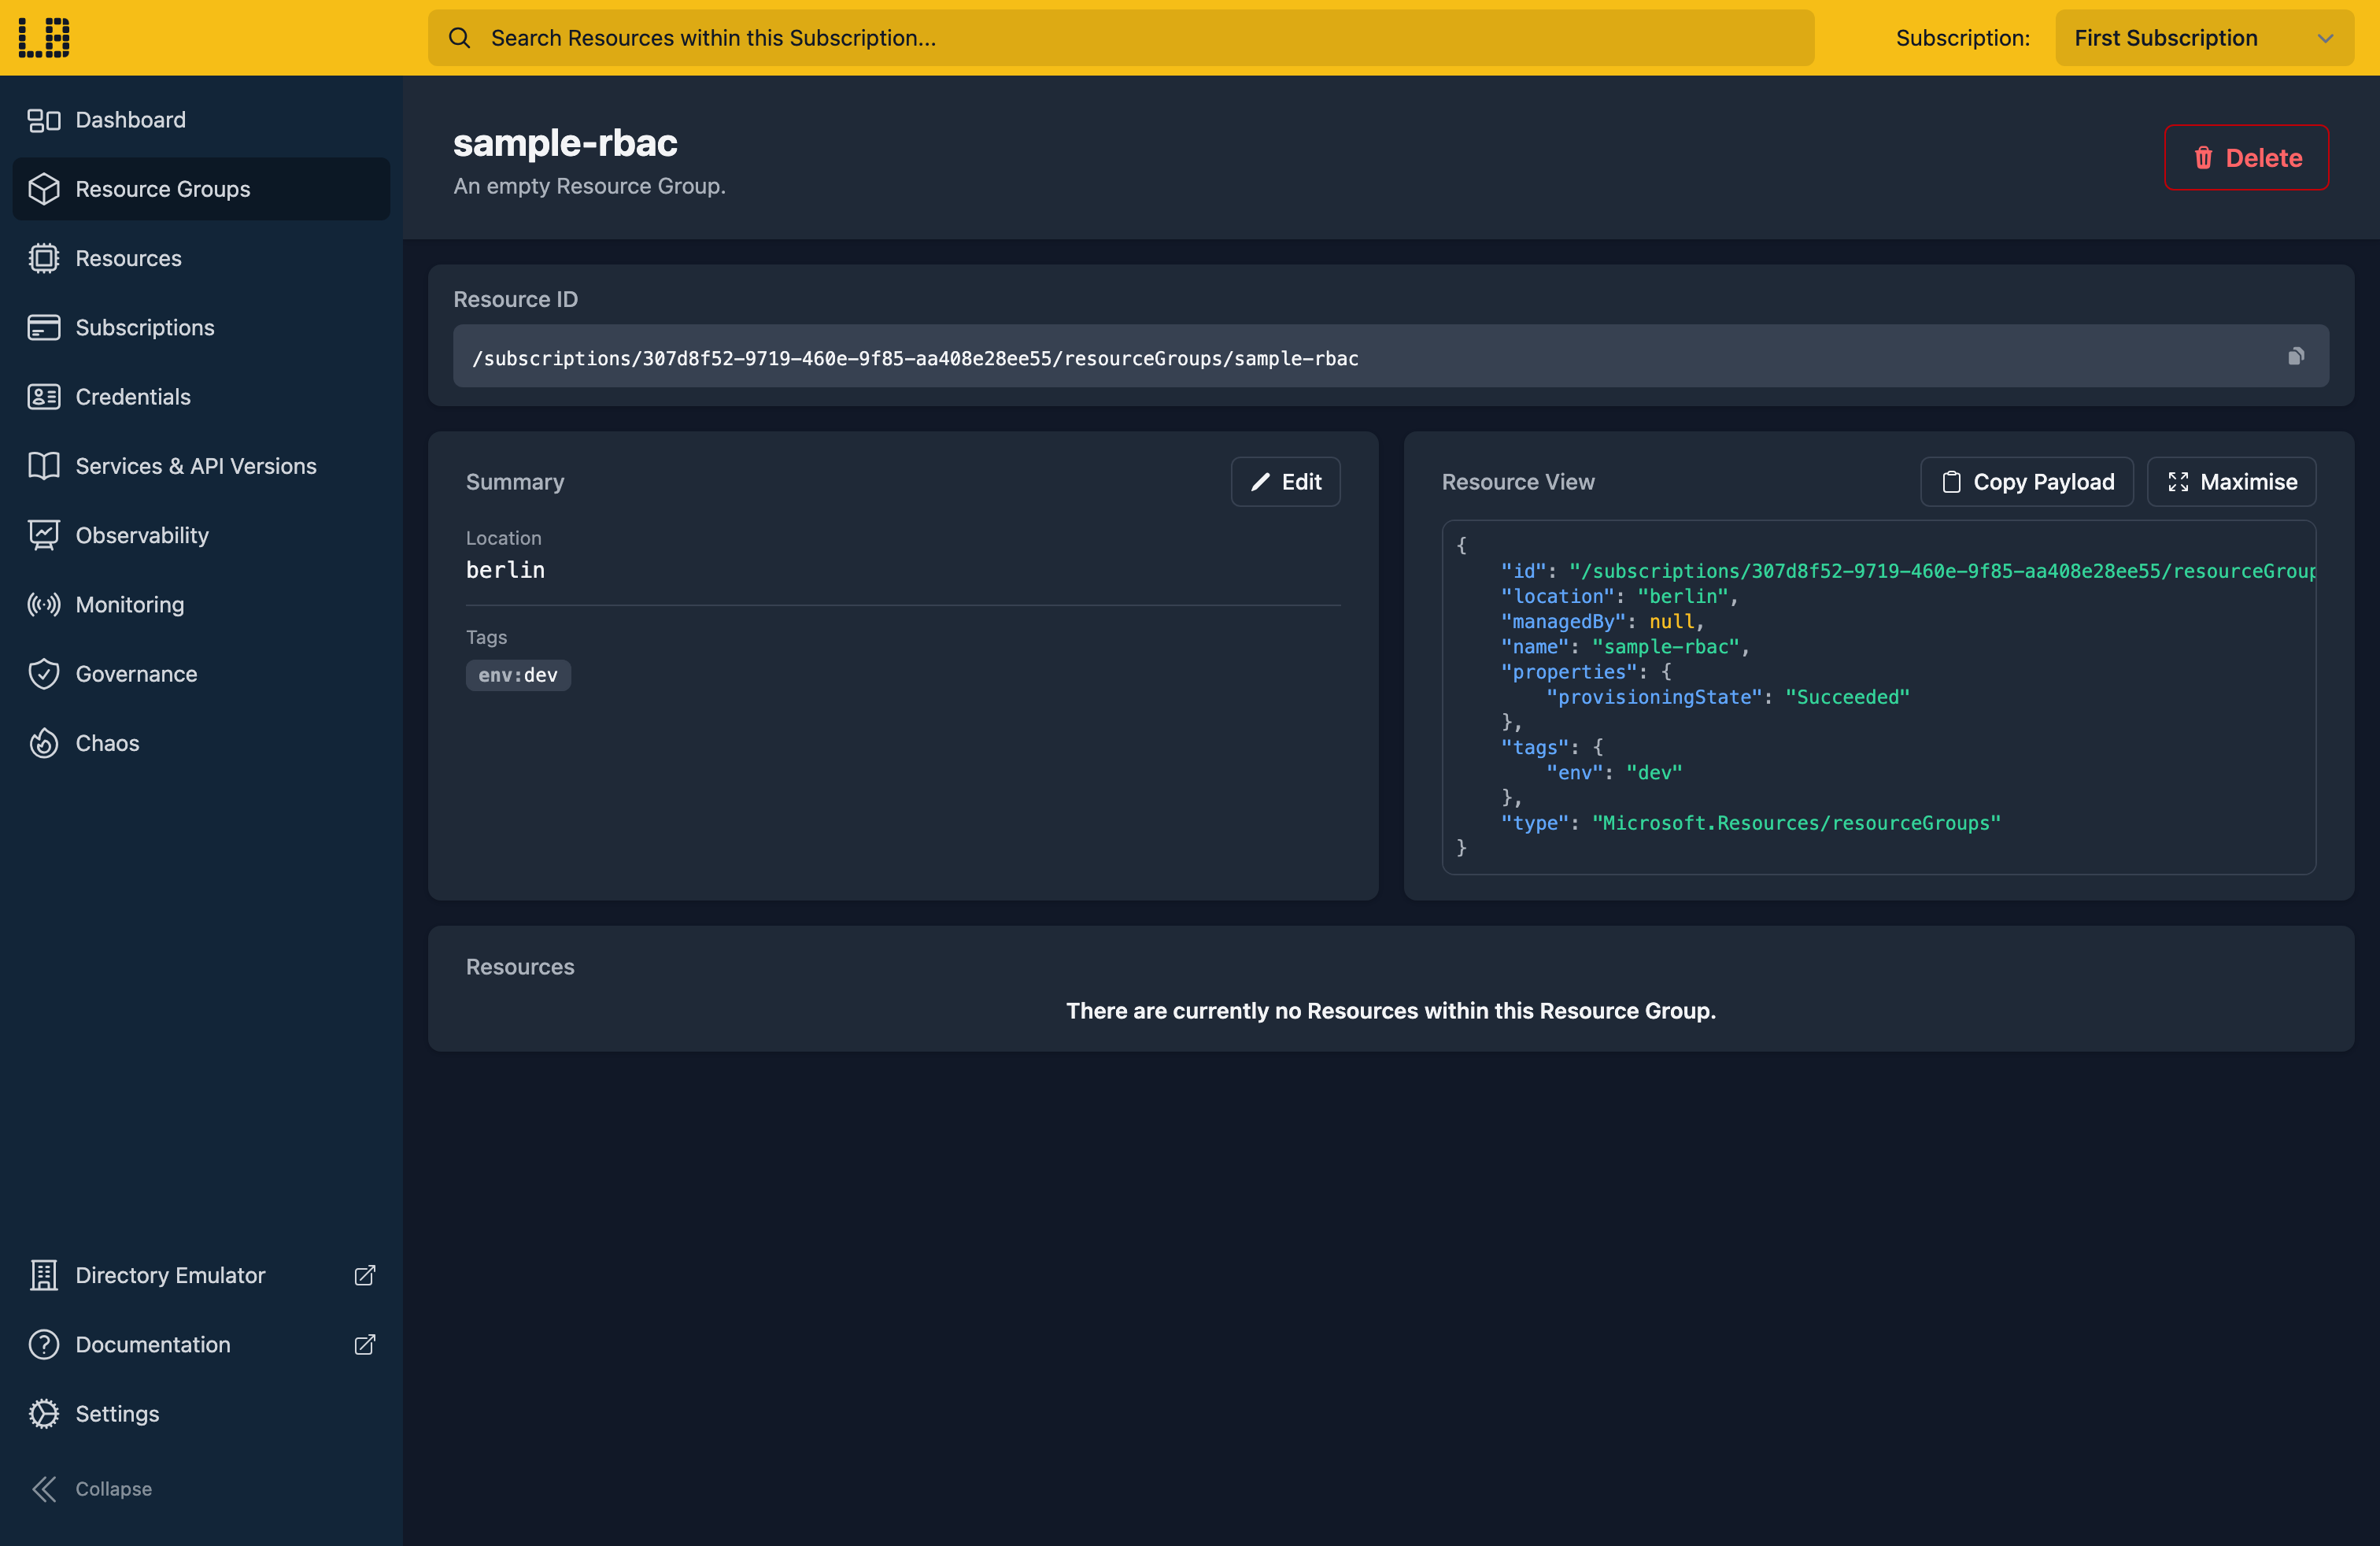Viewport: 2380px width, 1546px height.
Task: Click the pencil icon in Edit button
Action: tap(1261, 482)
